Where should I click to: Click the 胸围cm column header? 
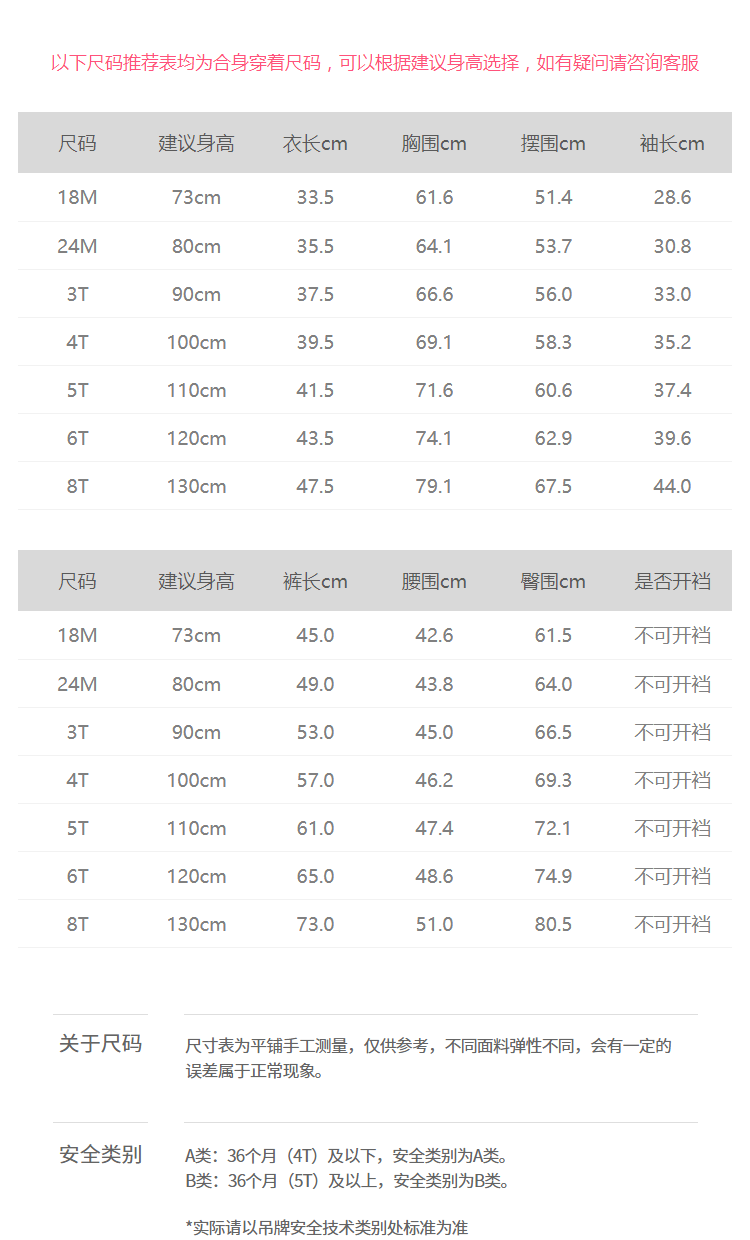(434, 143)
